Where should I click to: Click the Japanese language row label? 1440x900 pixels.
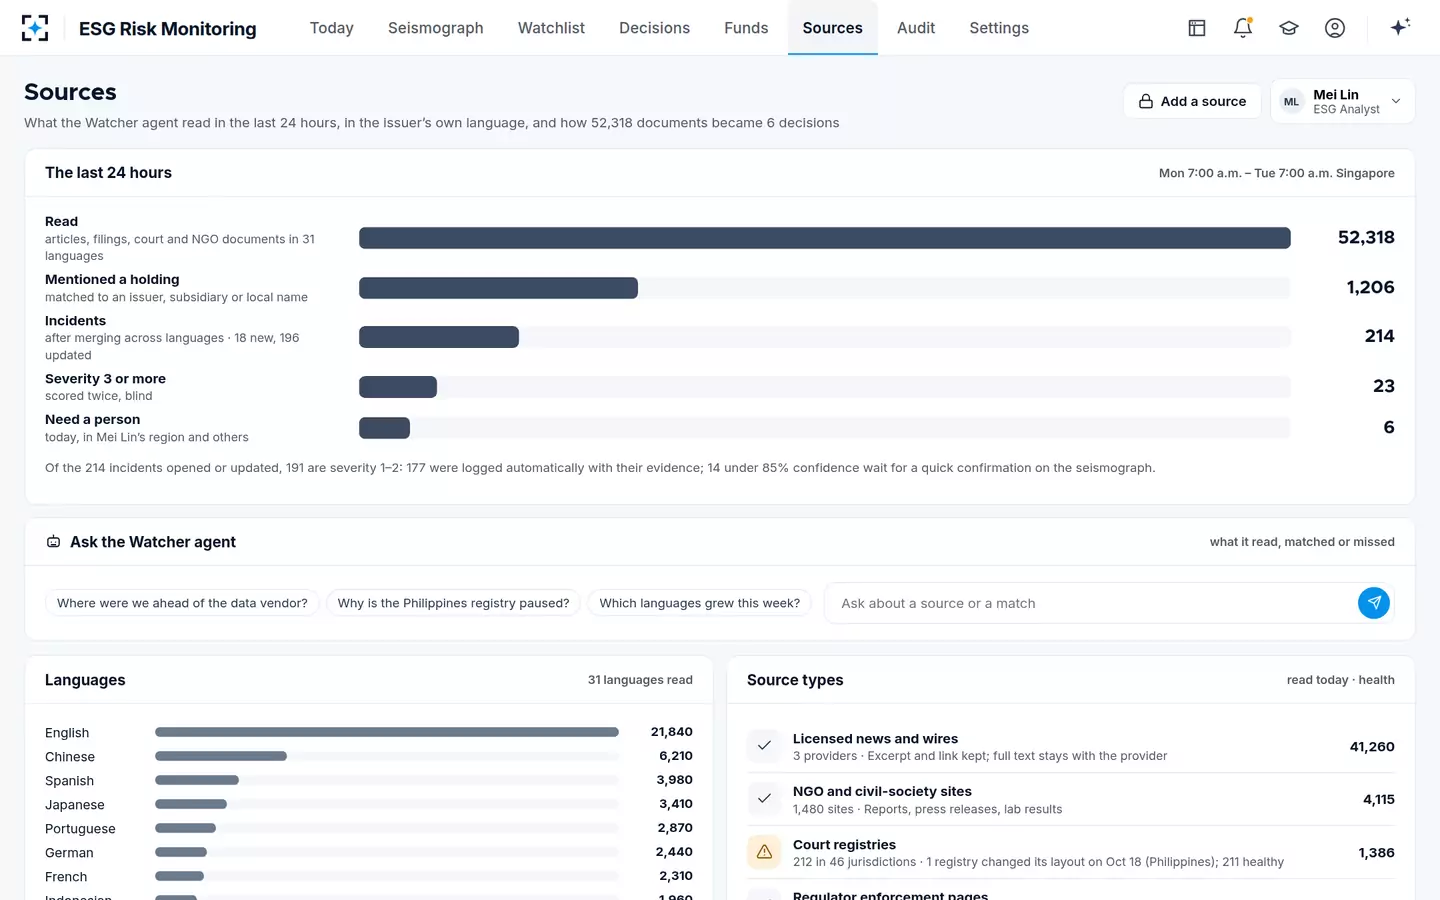click(x=75, y=805)
